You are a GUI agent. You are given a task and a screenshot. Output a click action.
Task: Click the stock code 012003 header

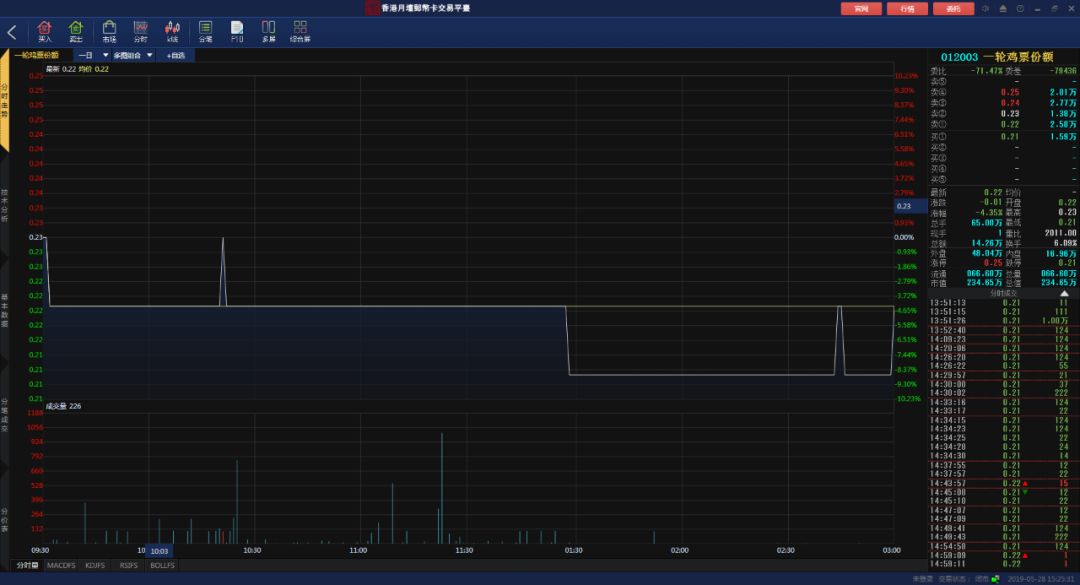pos(959,57)
